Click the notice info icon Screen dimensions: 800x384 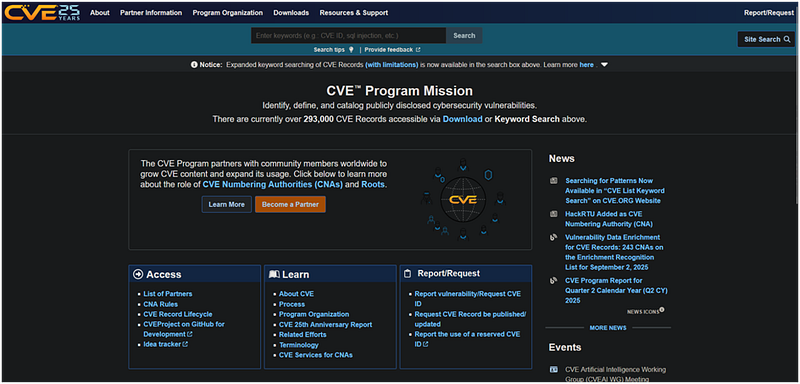click(194, 65)
